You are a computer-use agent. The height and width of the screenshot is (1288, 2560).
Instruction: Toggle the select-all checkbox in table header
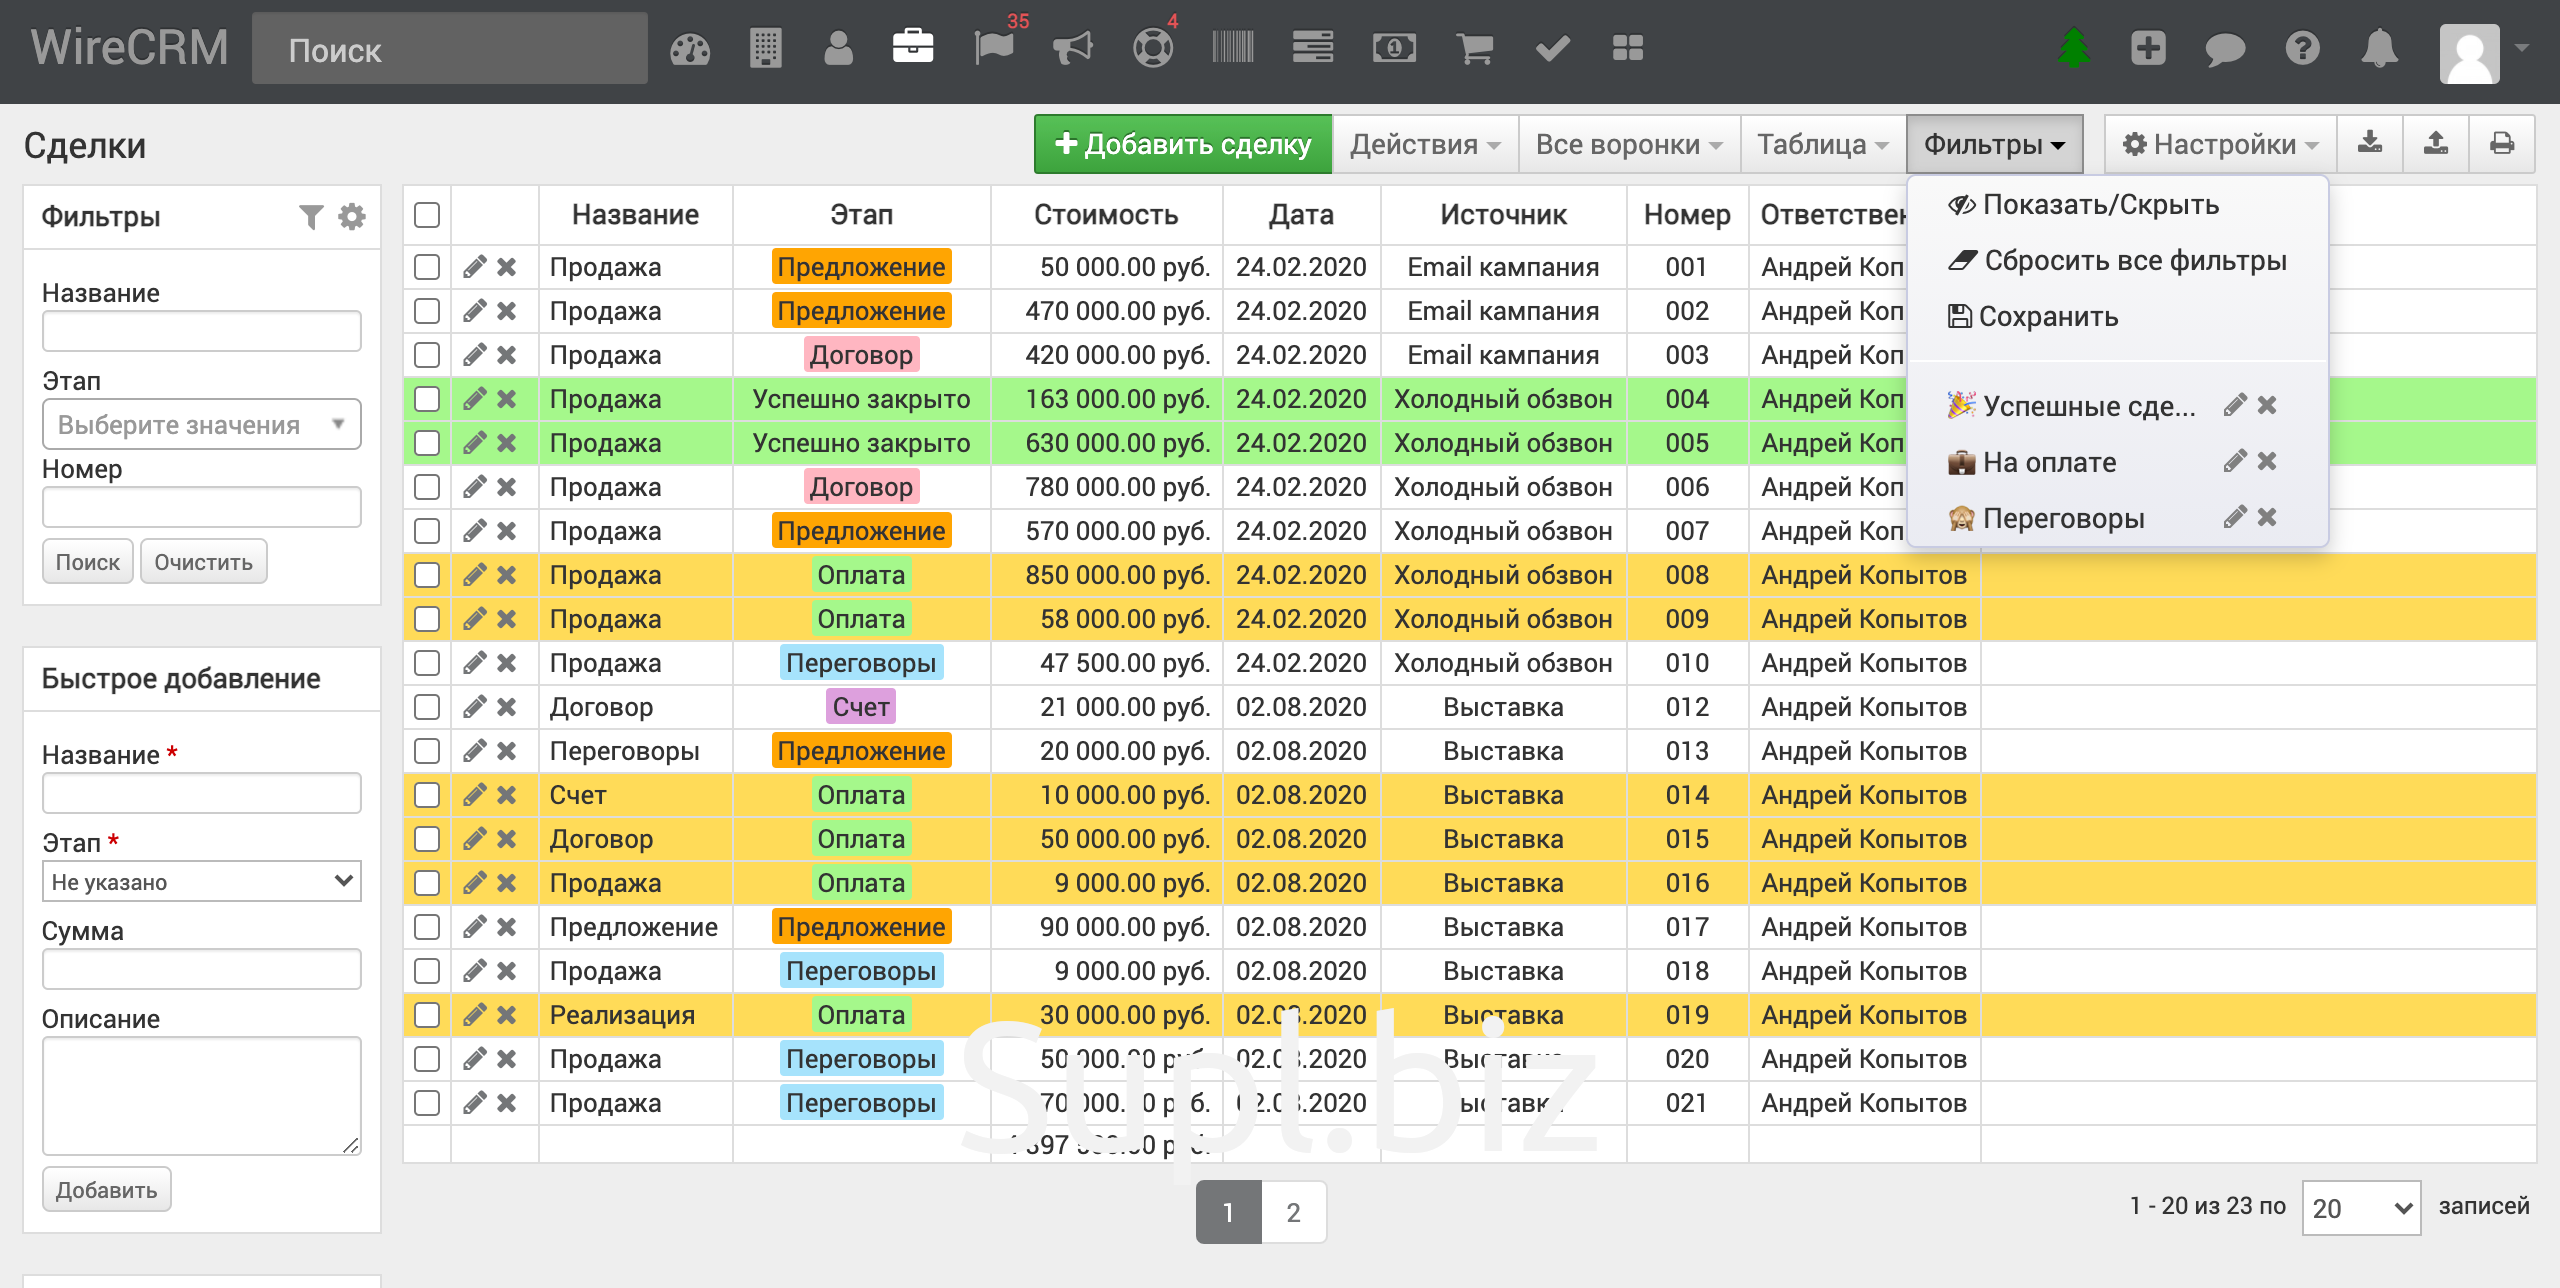[427, 215]
